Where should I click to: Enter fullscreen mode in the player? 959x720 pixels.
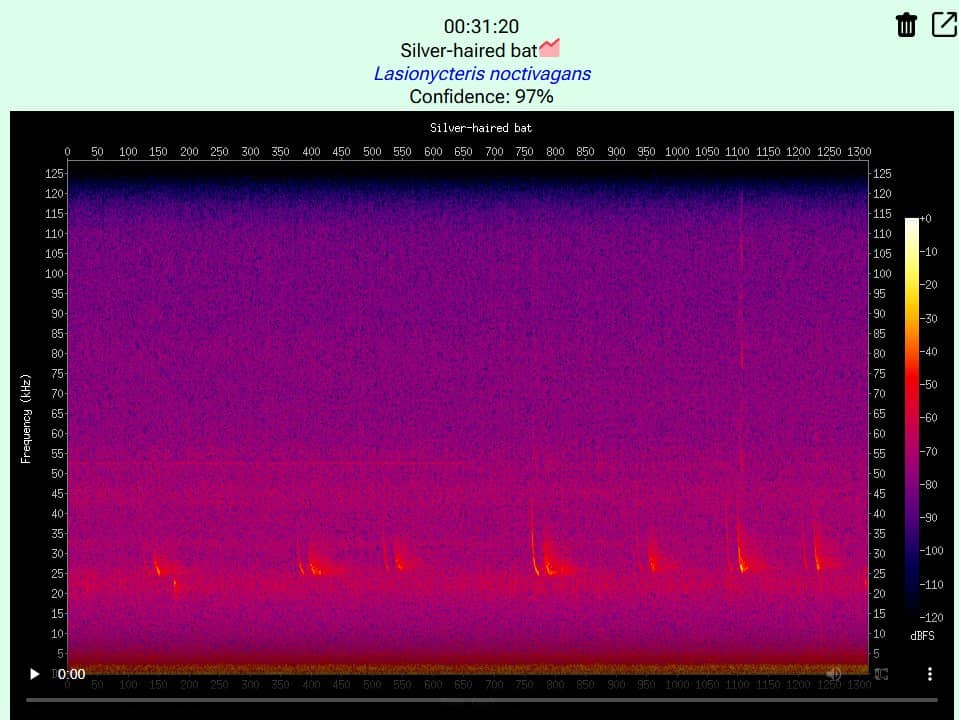click(x=881, y=674)
